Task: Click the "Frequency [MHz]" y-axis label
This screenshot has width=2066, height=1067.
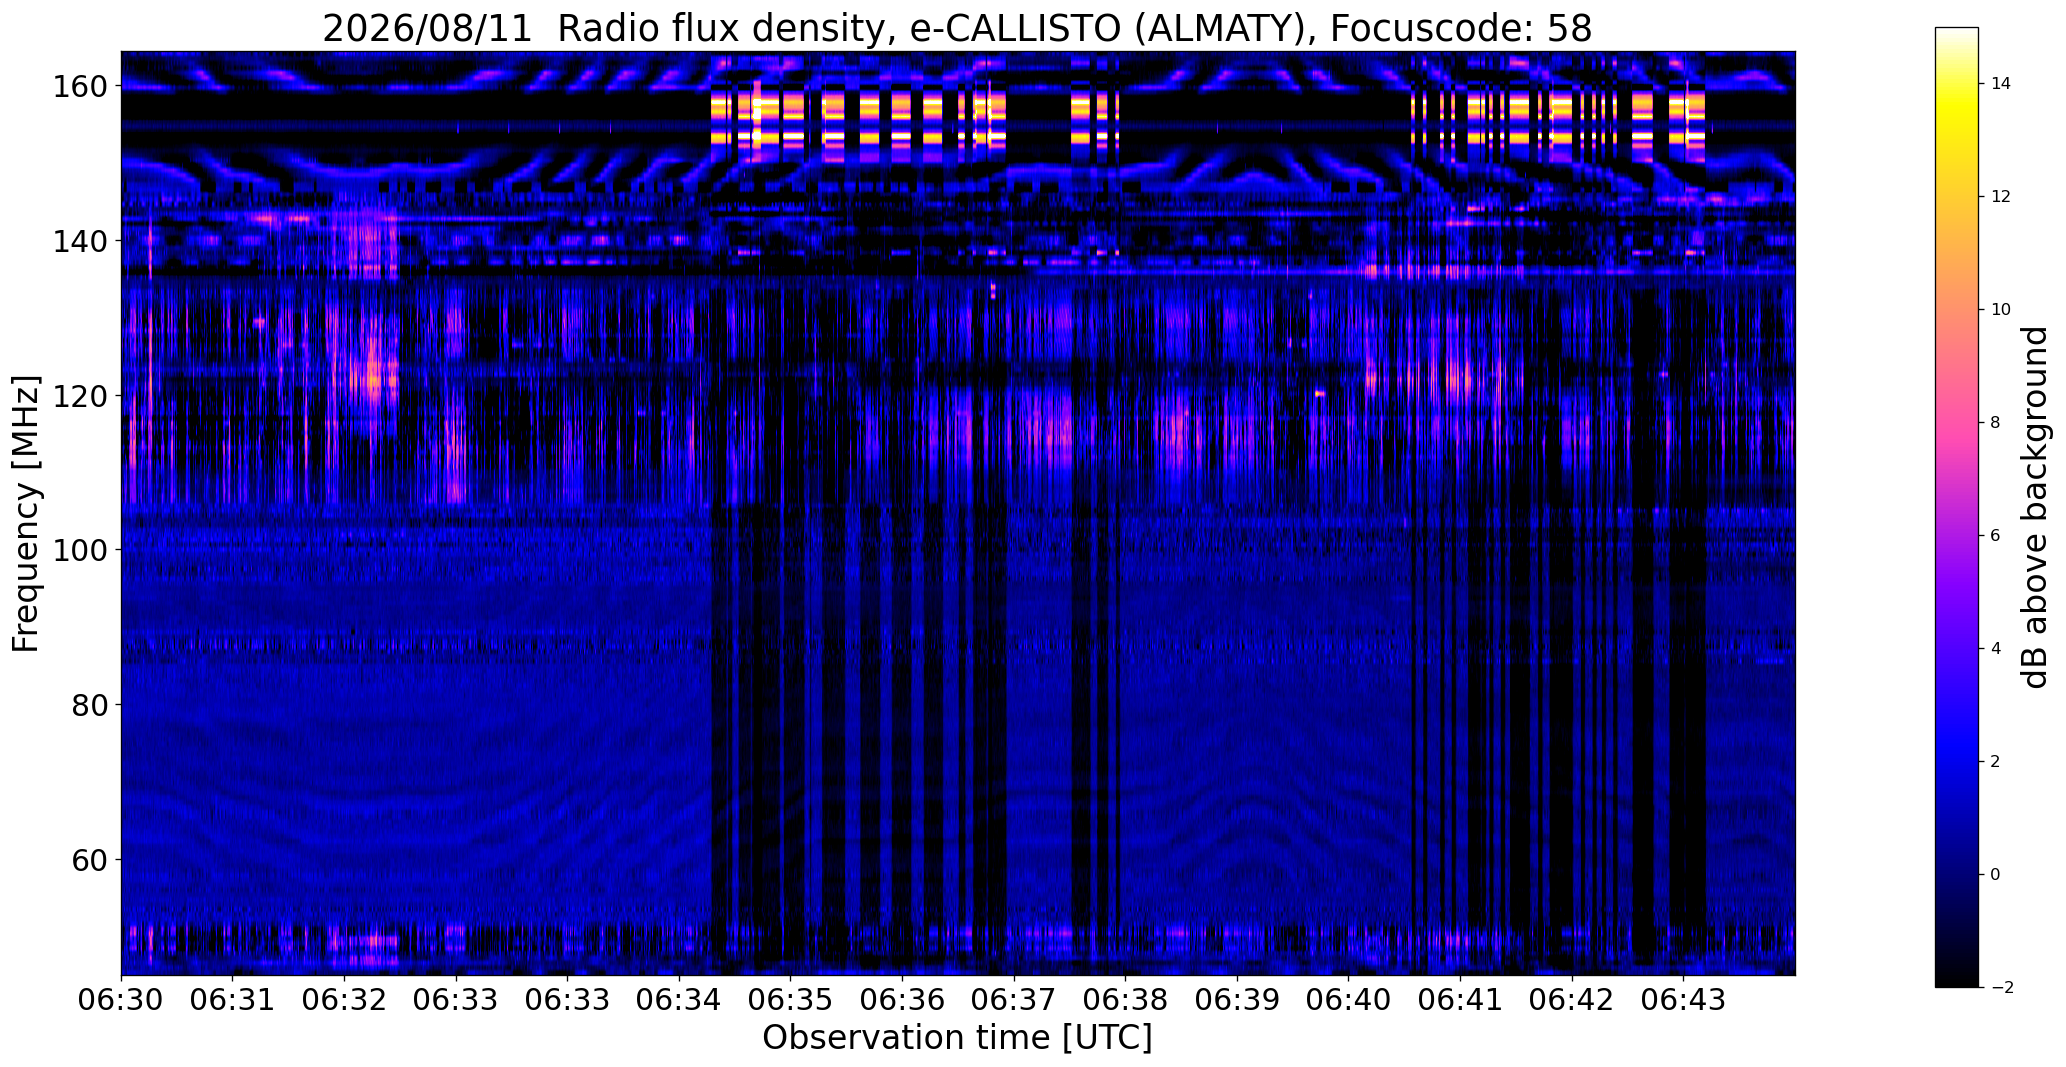Action: (27, 514)
